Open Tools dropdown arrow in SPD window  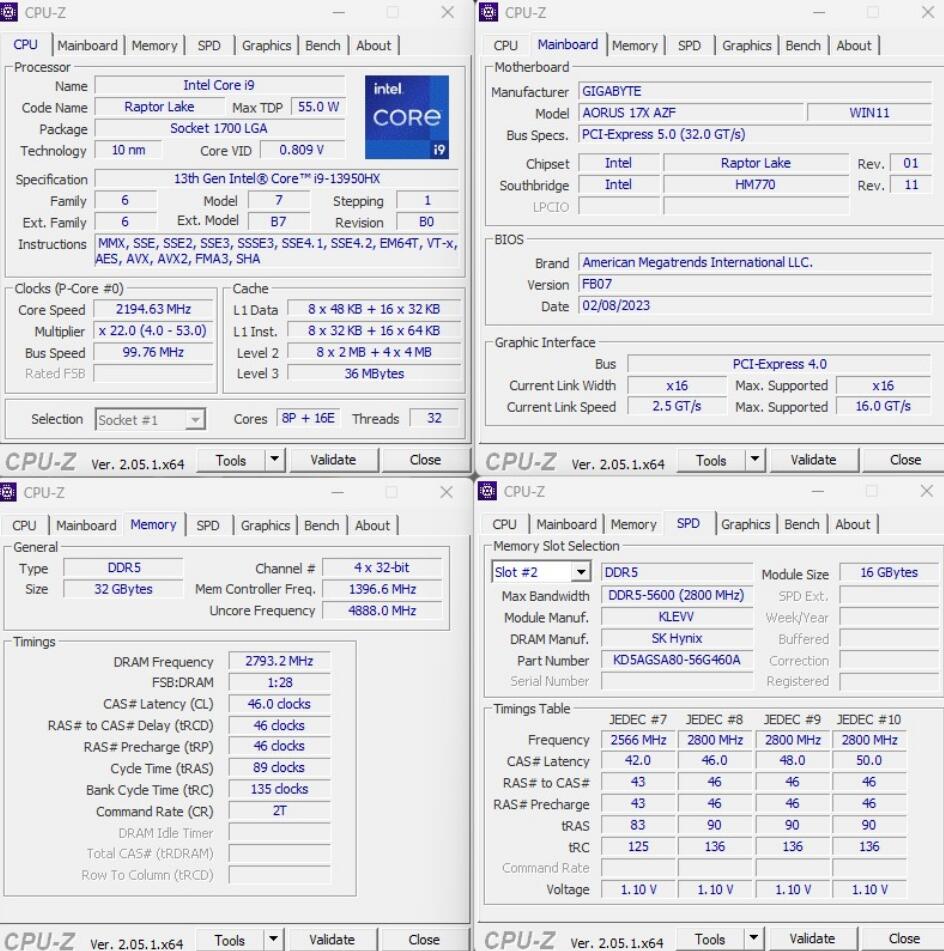(754, 938)
